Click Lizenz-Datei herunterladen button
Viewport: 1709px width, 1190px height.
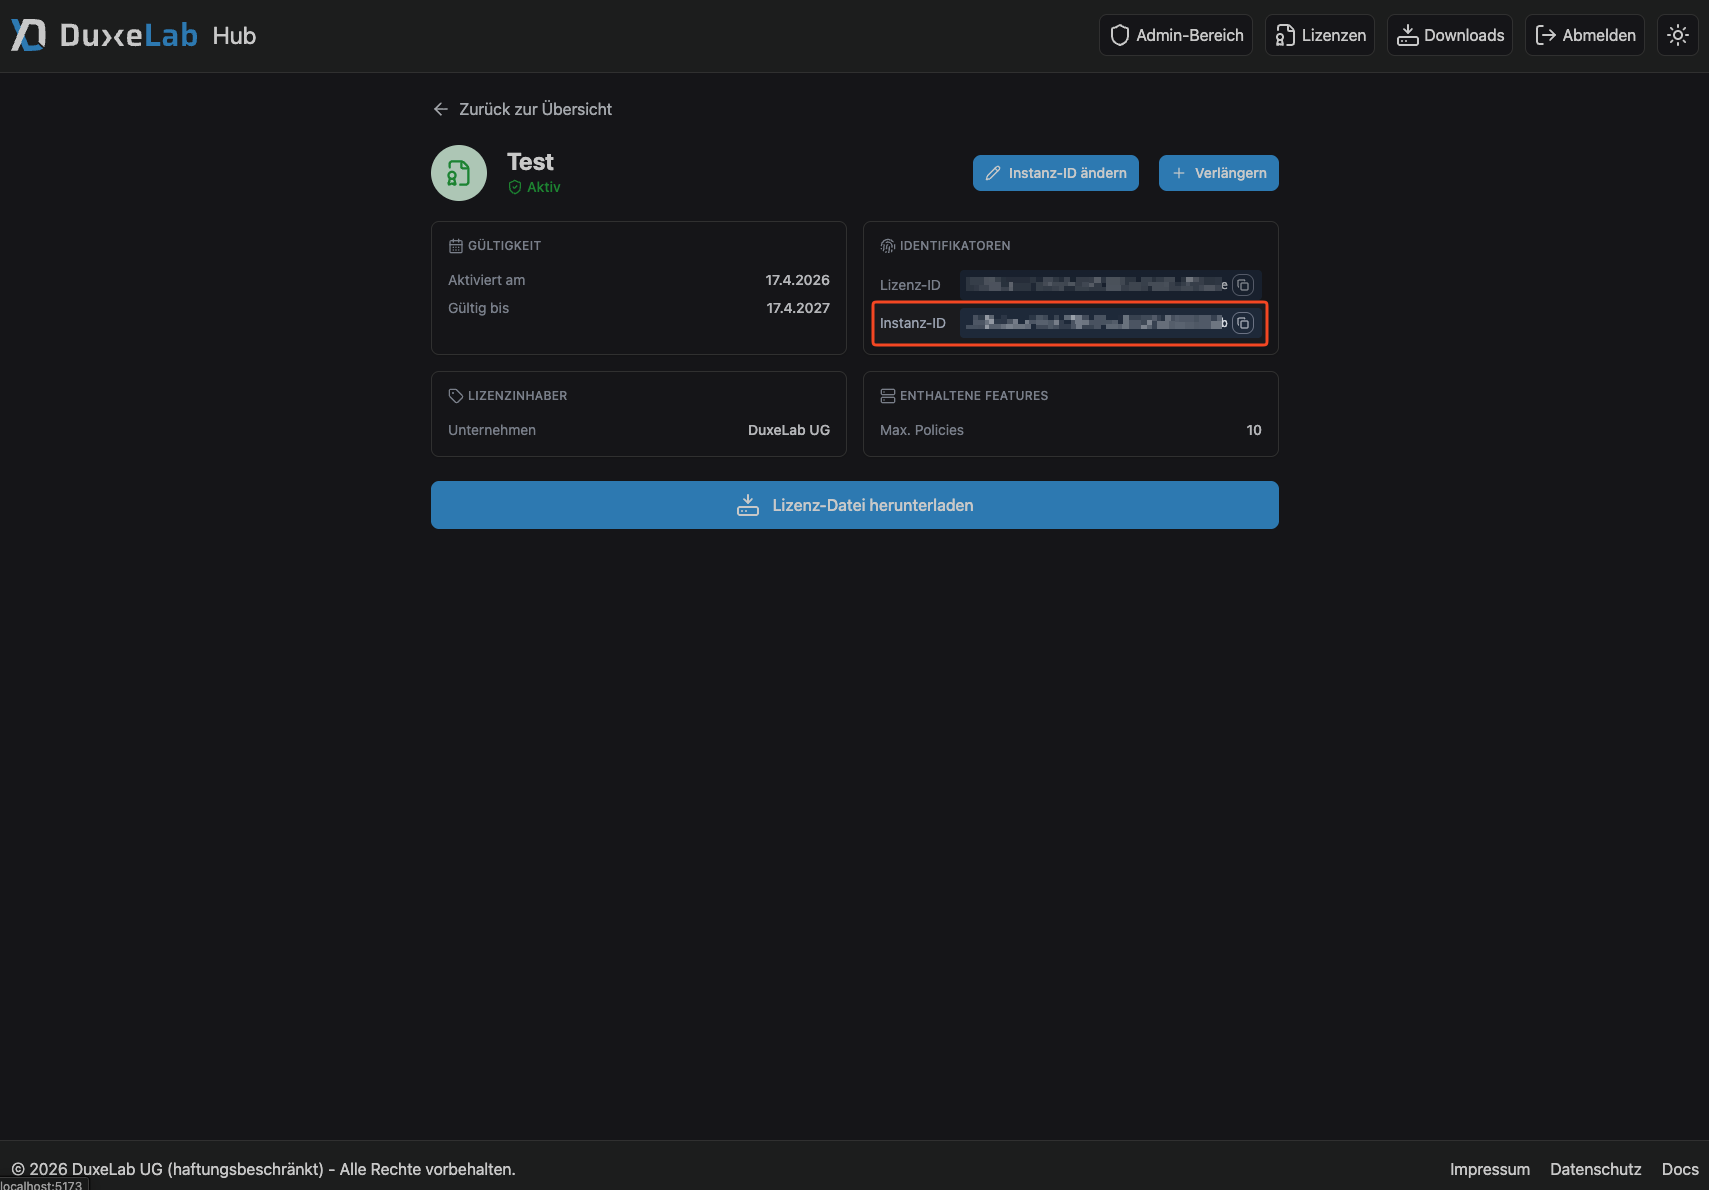point(855,505)
